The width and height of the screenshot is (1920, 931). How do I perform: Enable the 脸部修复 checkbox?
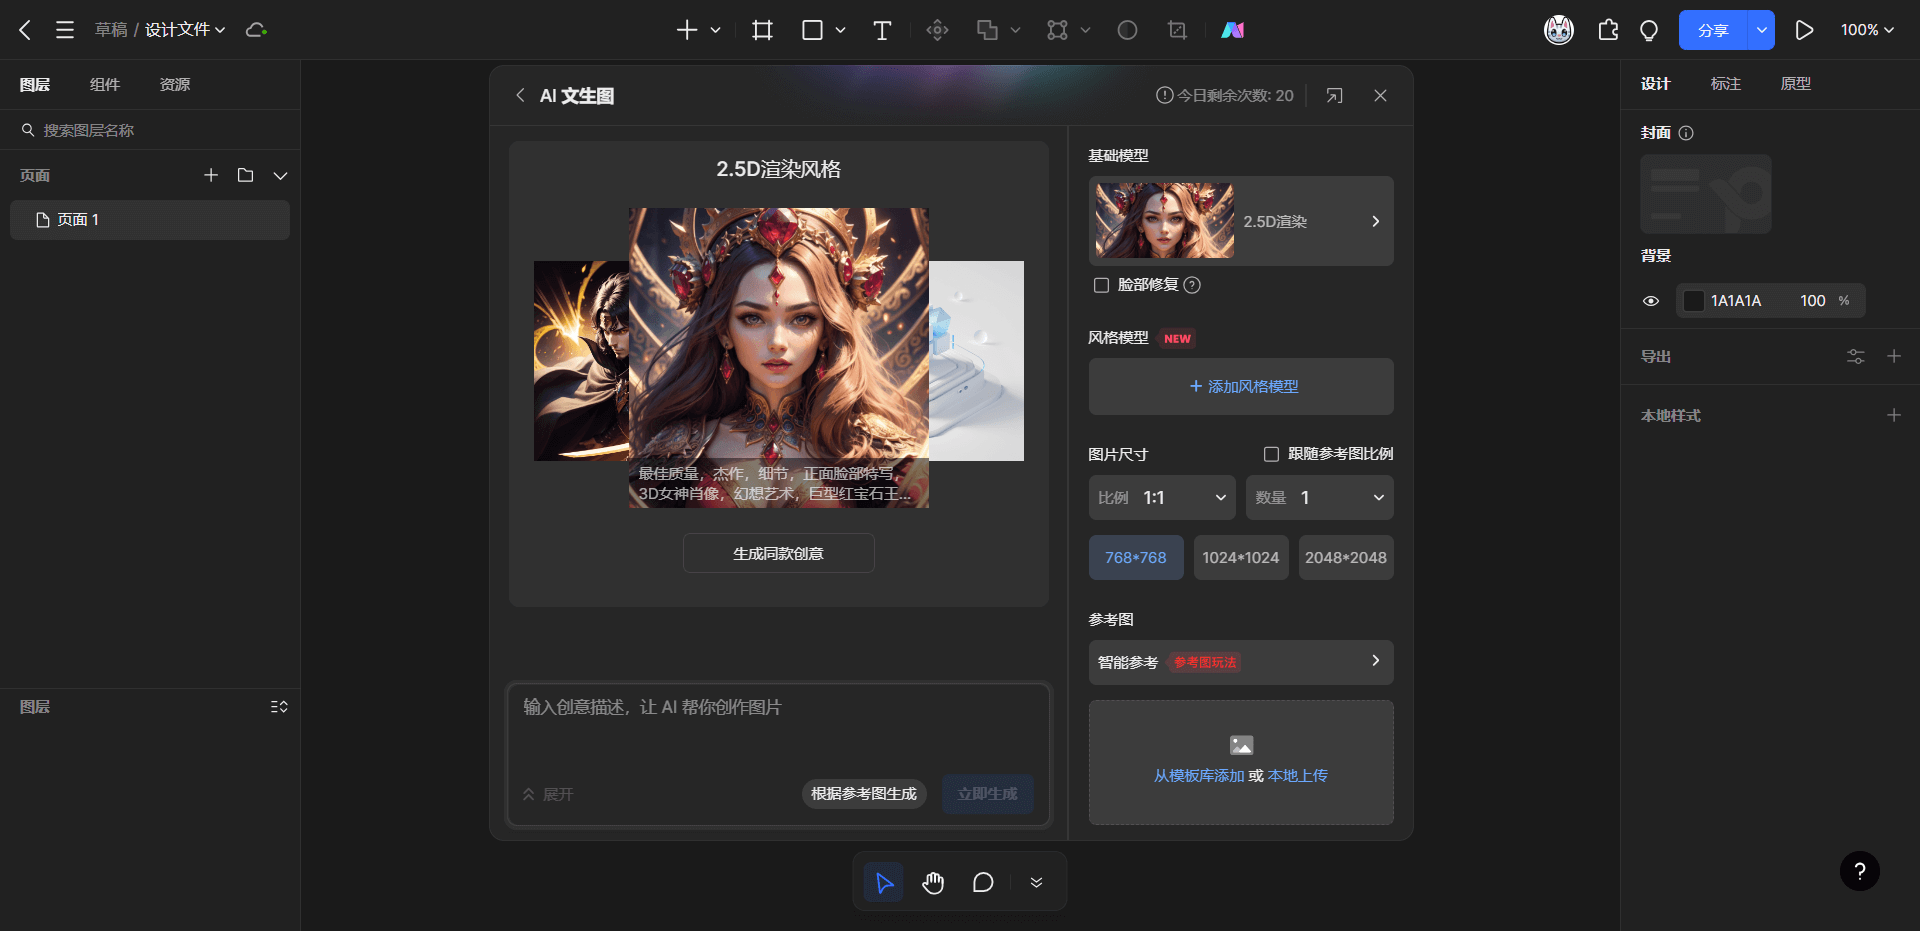[1101, 285]
